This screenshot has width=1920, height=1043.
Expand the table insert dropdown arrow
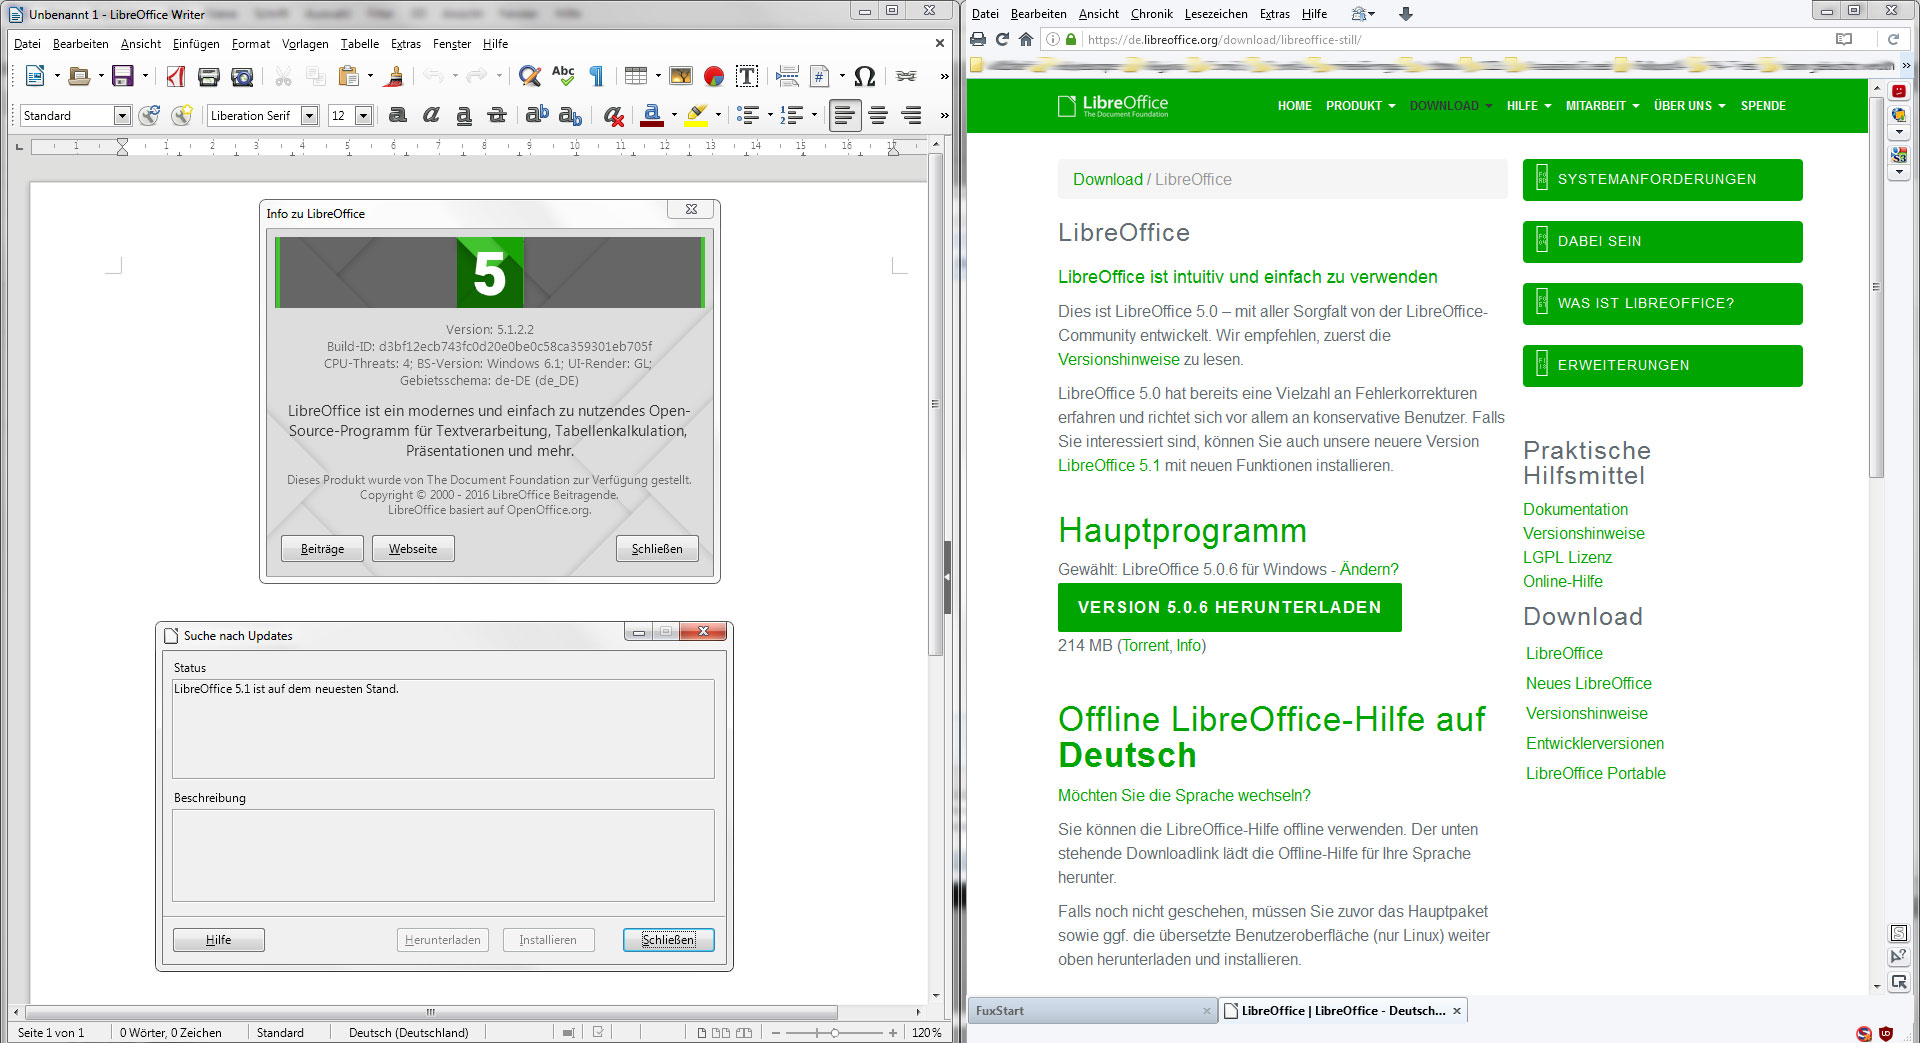[x=658, y=76]
